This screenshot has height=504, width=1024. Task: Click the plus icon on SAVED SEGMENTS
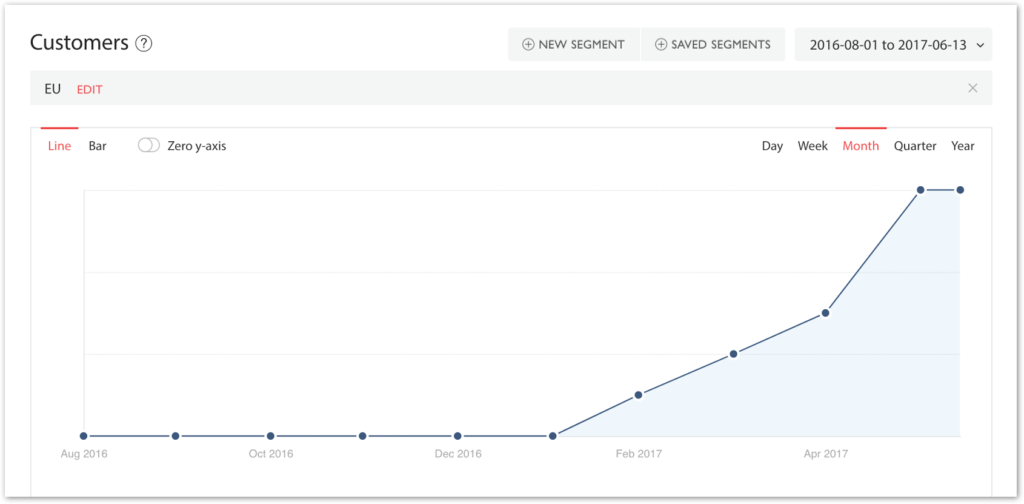pyautogui.click(x=661, y=44)
